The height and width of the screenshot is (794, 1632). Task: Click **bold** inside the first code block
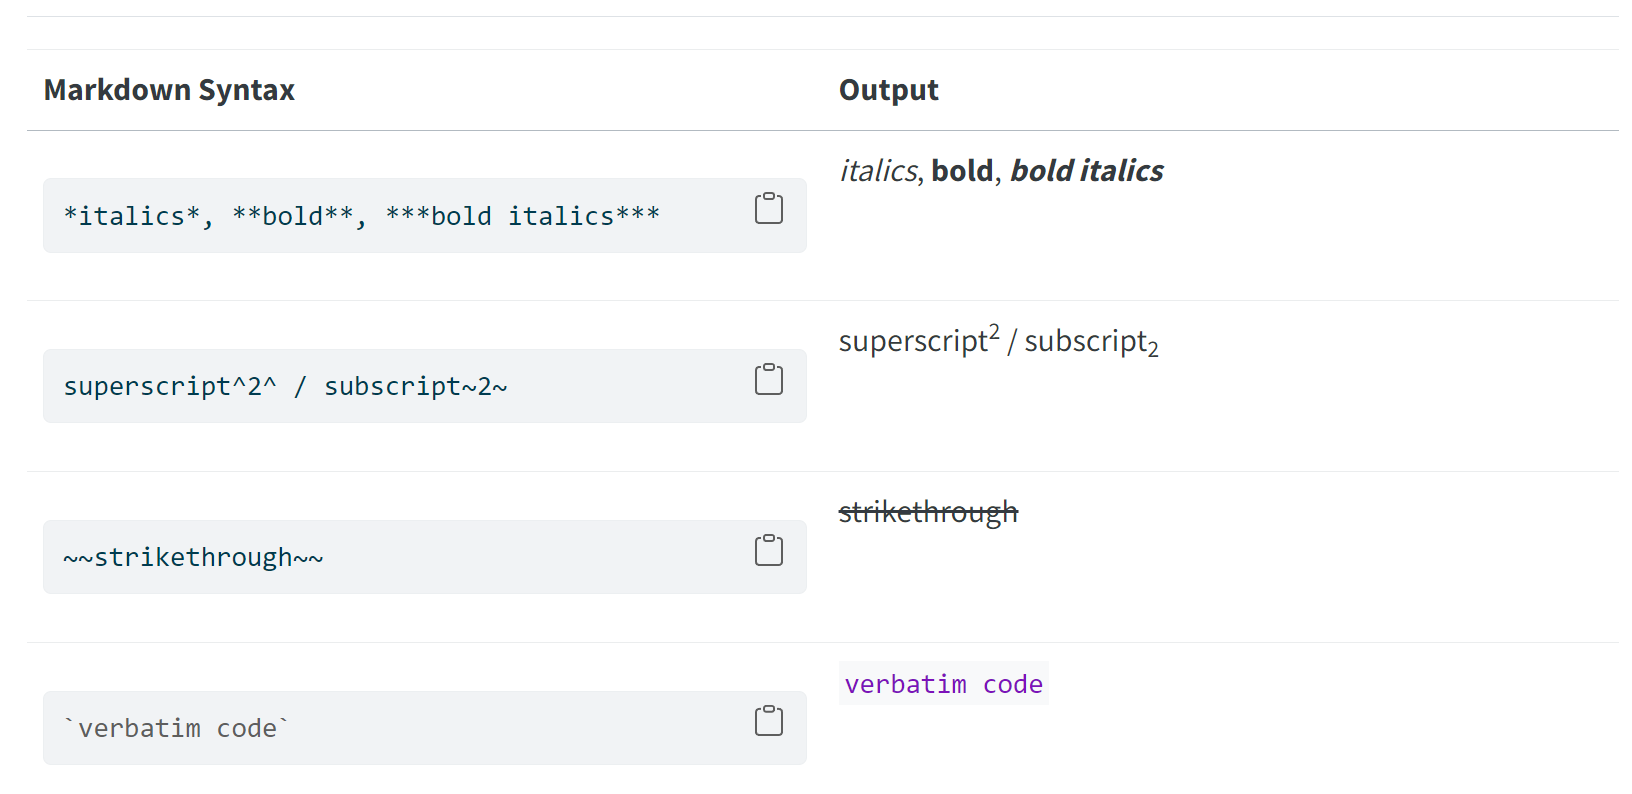pos(293,216)
